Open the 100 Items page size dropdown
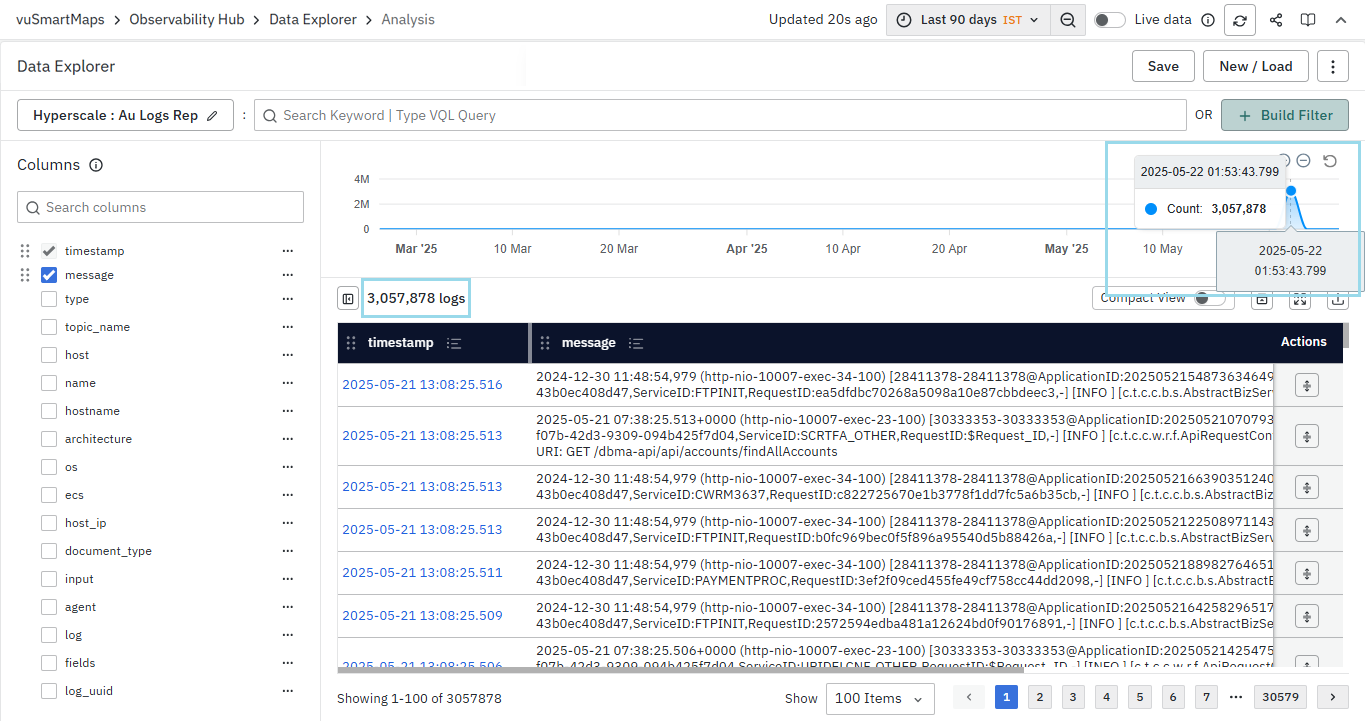Screen dimensions: 1365x721 click(x=880, y=698)
